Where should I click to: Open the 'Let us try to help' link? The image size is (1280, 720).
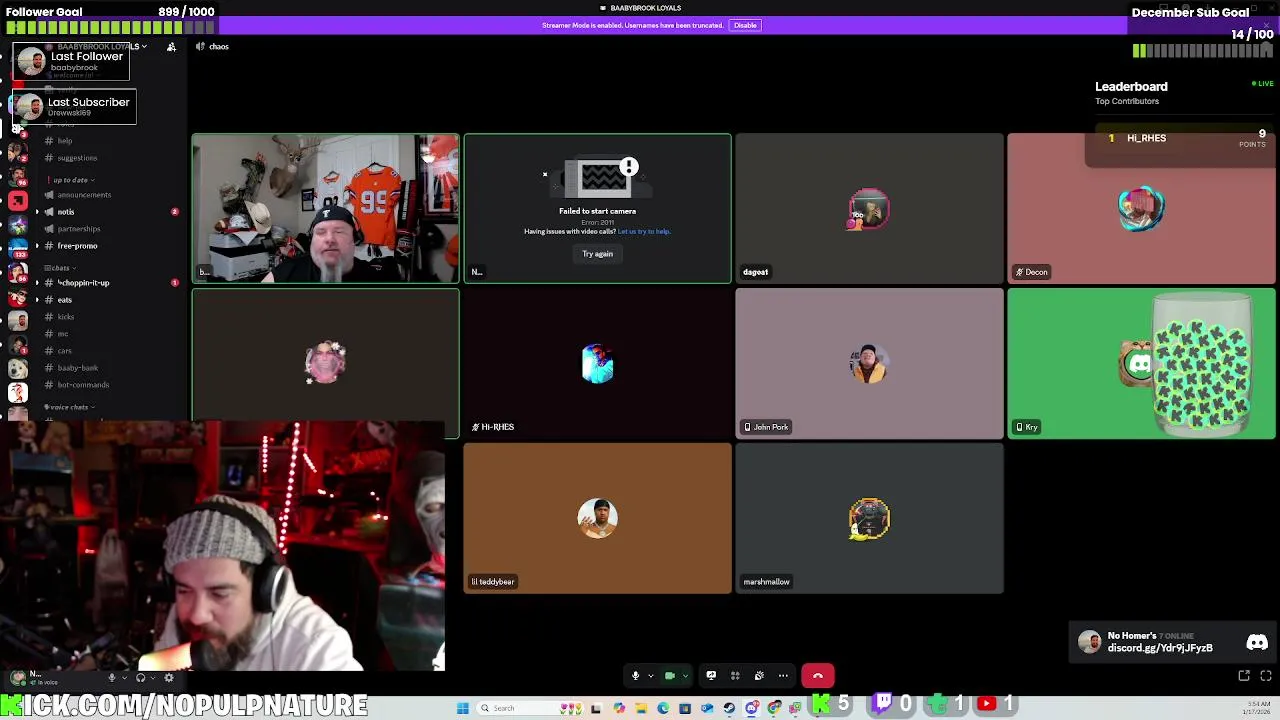(643, 232)
